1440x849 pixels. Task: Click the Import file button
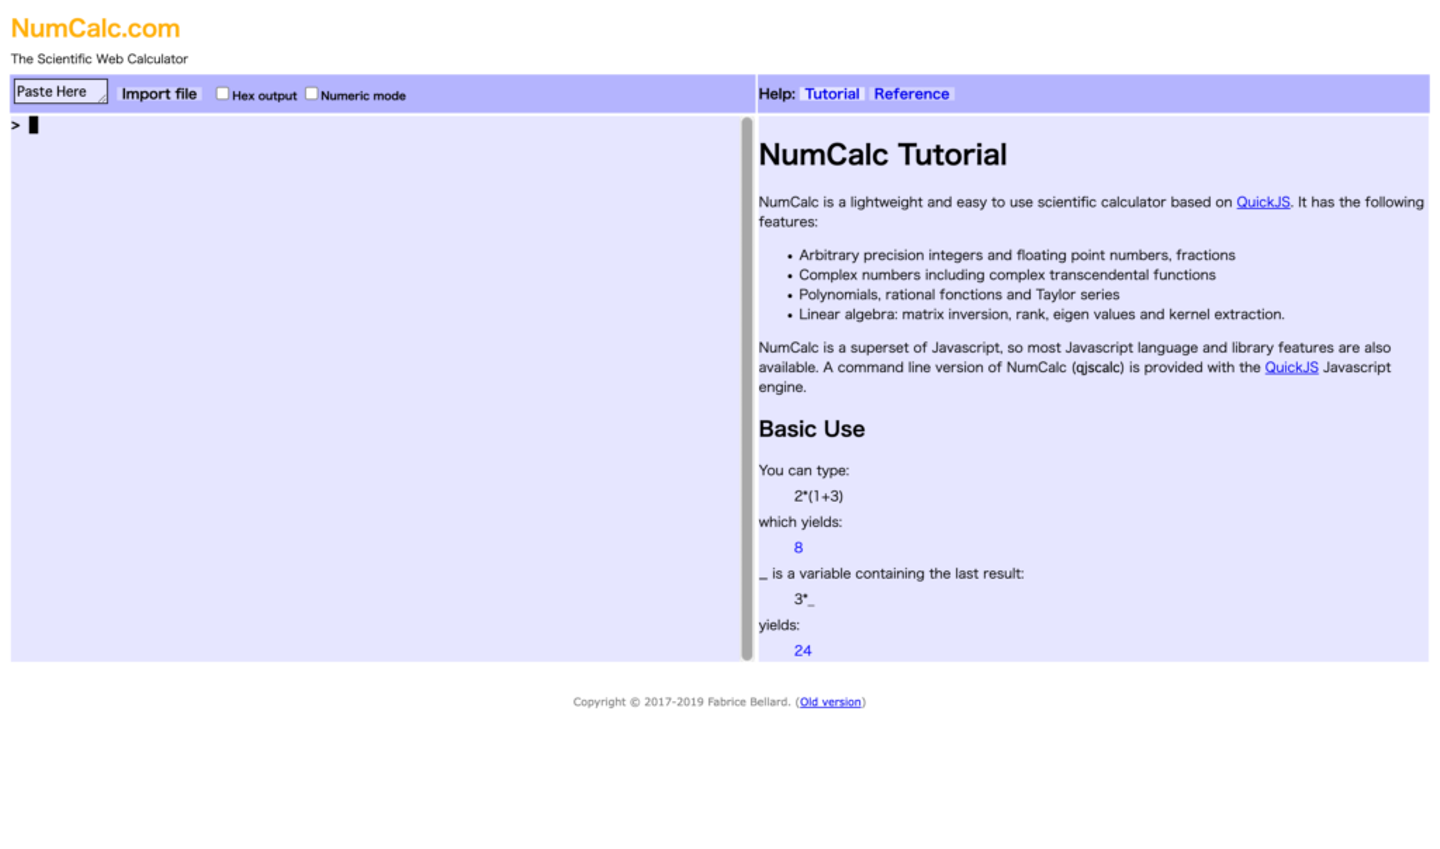(x=159, y=94)
